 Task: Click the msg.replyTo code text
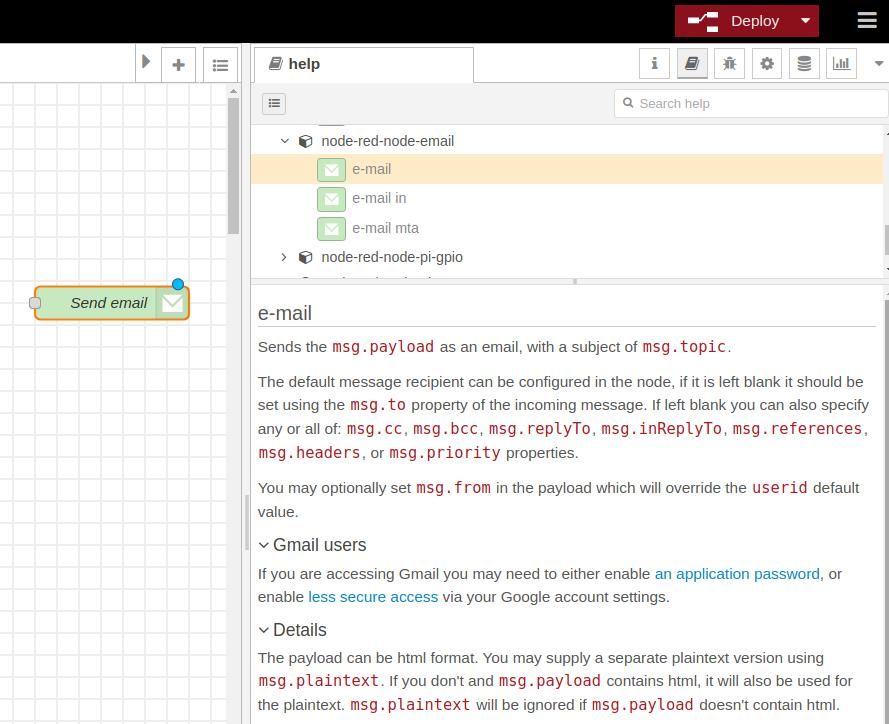pyautogui.click(x=539, y=429)
